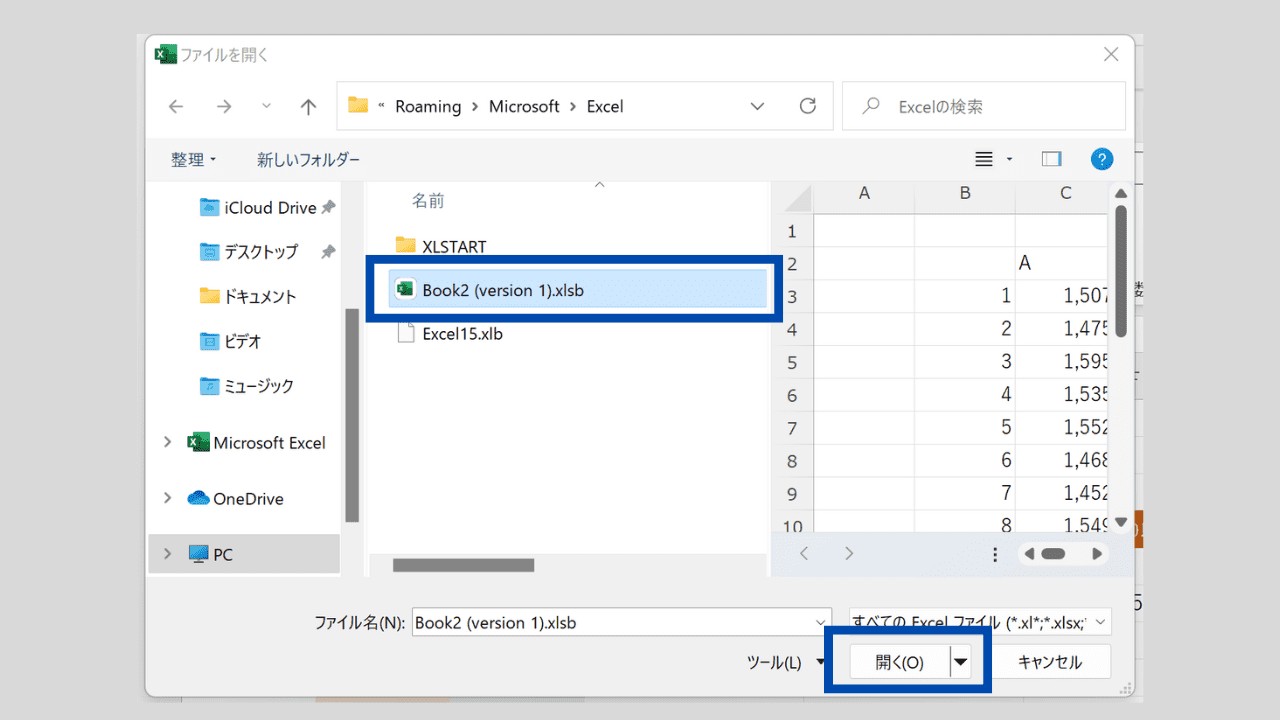Go up one folder level
The height and width of the screenshot is (720, 1280).
click(x=308, y=106)
